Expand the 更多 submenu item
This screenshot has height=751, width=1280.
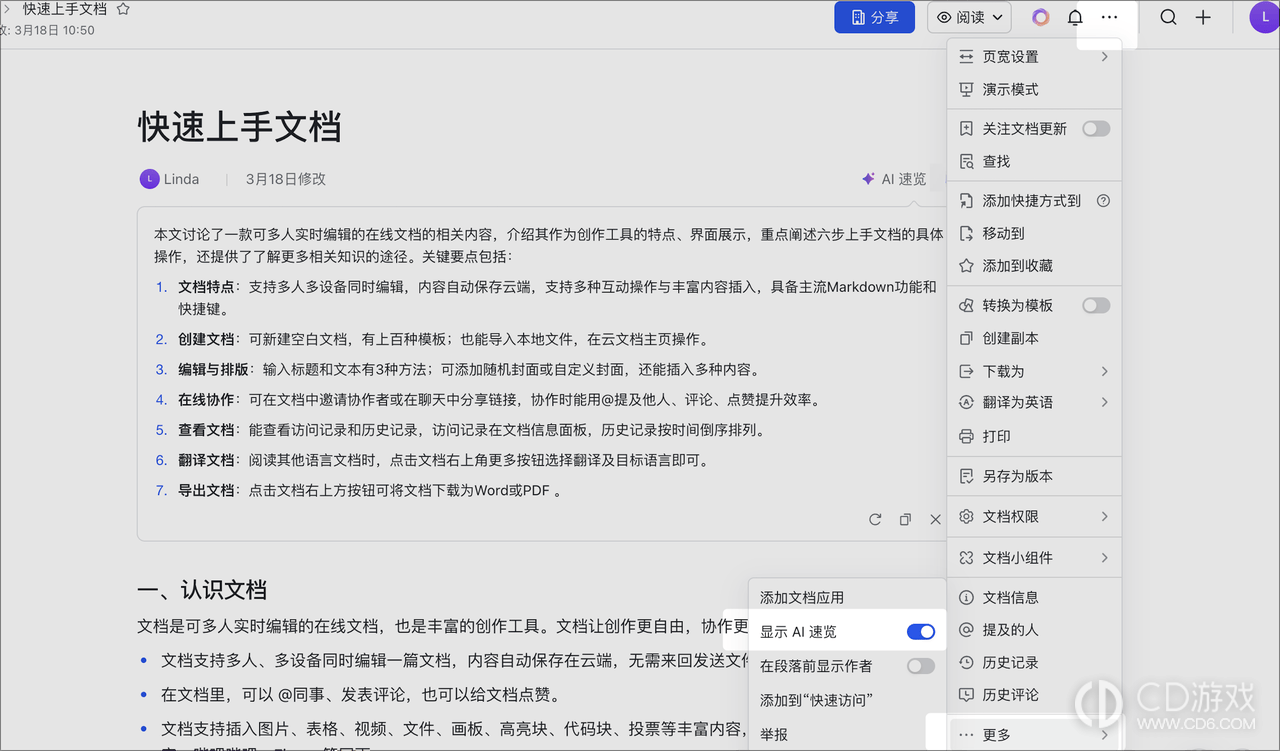coord(1033,735)
